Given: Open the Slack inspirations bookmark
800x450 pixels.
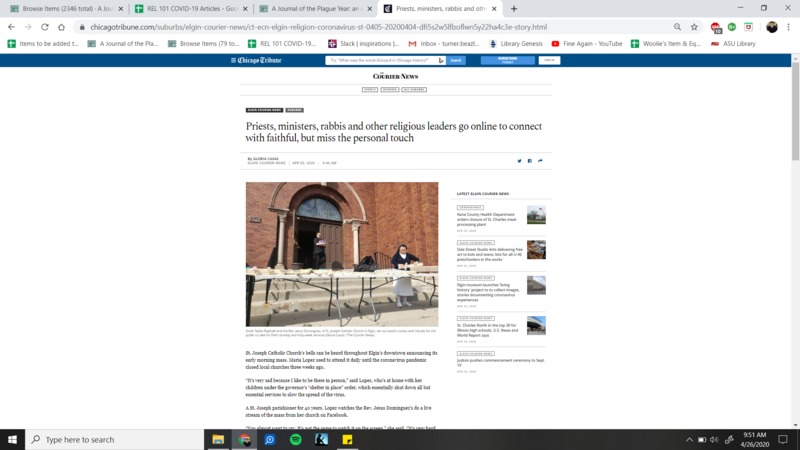Looking at the screenshot, I should tap(364, 44).
